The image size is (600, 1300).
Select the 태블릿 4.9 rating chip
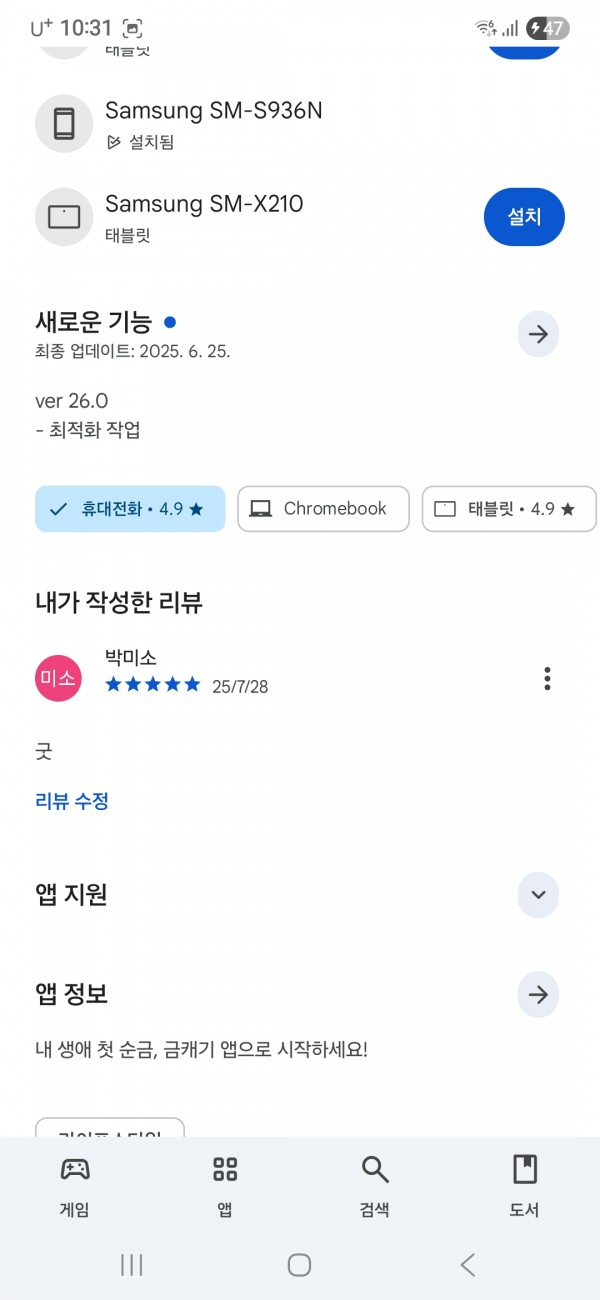click(x=509, y=509)
